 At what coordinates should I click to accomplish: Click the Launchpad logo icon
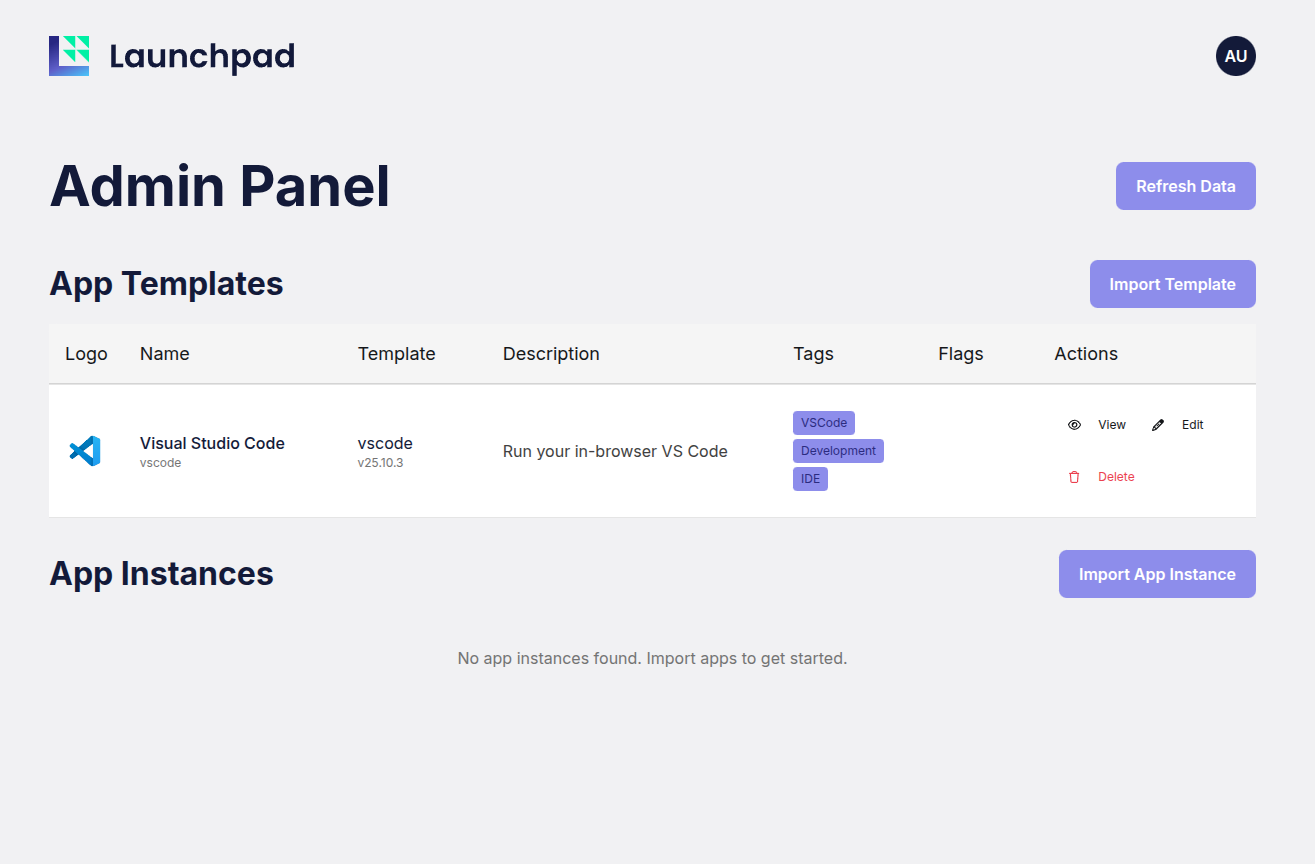(69, 56)
